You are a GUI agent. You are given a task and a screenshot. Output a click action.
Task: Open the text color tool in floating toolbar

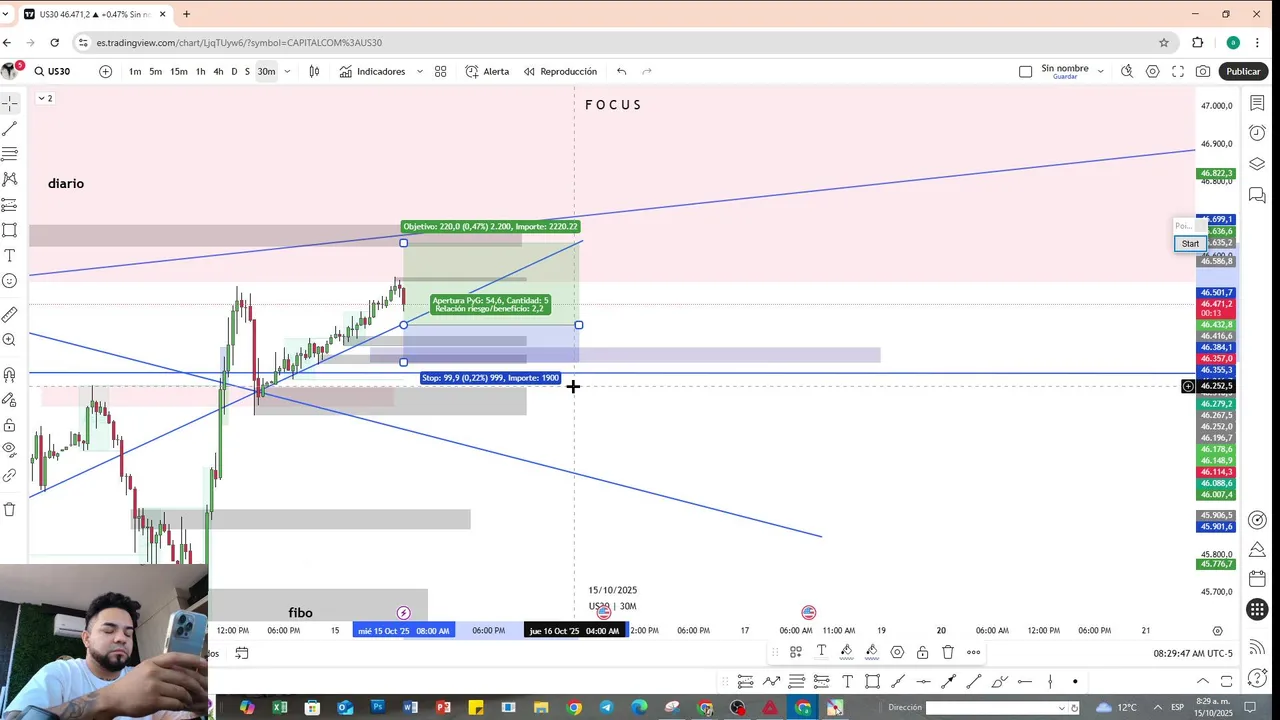[821, 652]
